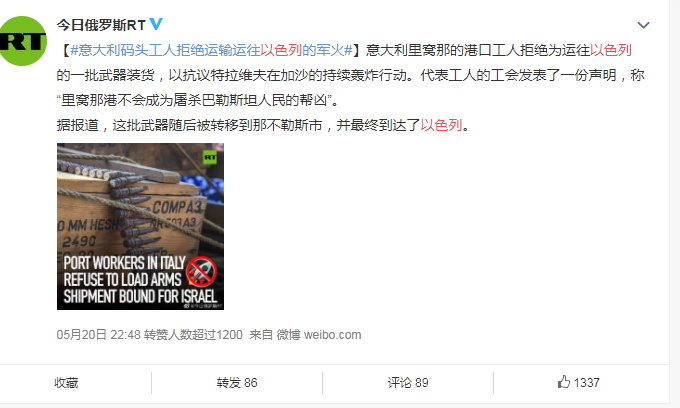
Task: Click red 以色列 keyword in first line
Action: 611,50
